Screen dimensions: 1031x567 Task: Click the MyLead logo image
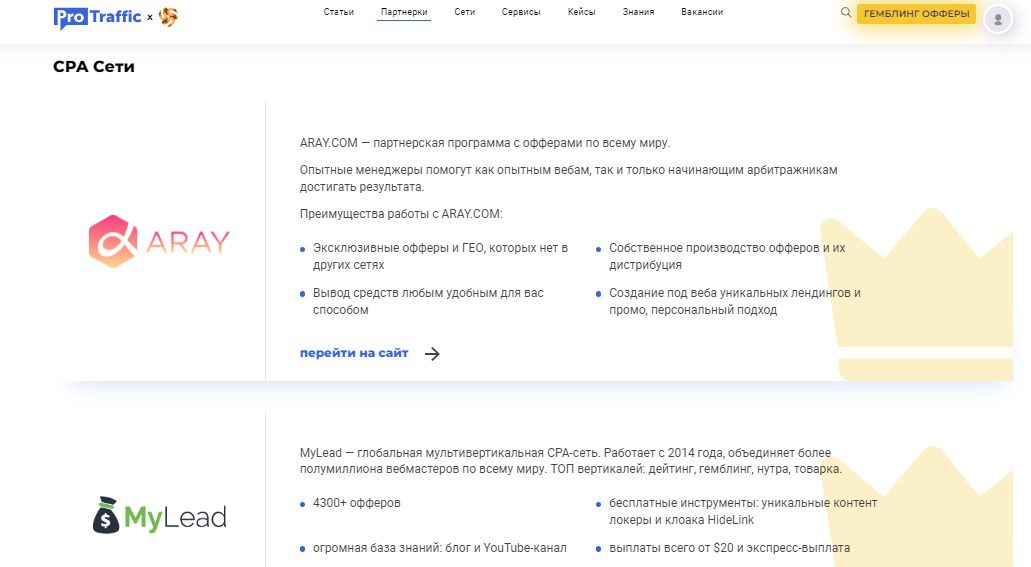(160, 515)
